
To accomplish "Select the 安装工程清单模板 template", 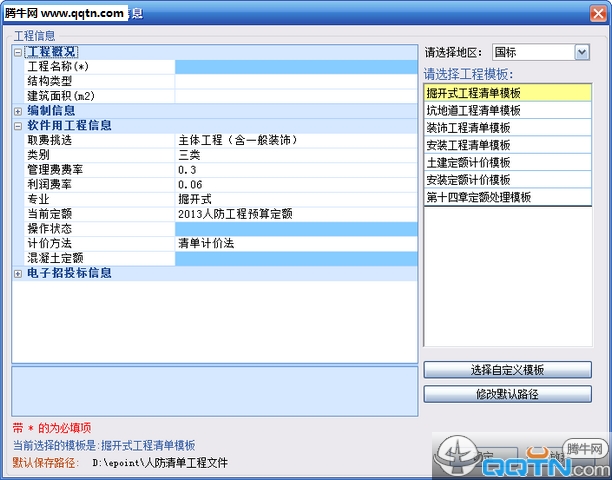I will coord(507,145).
